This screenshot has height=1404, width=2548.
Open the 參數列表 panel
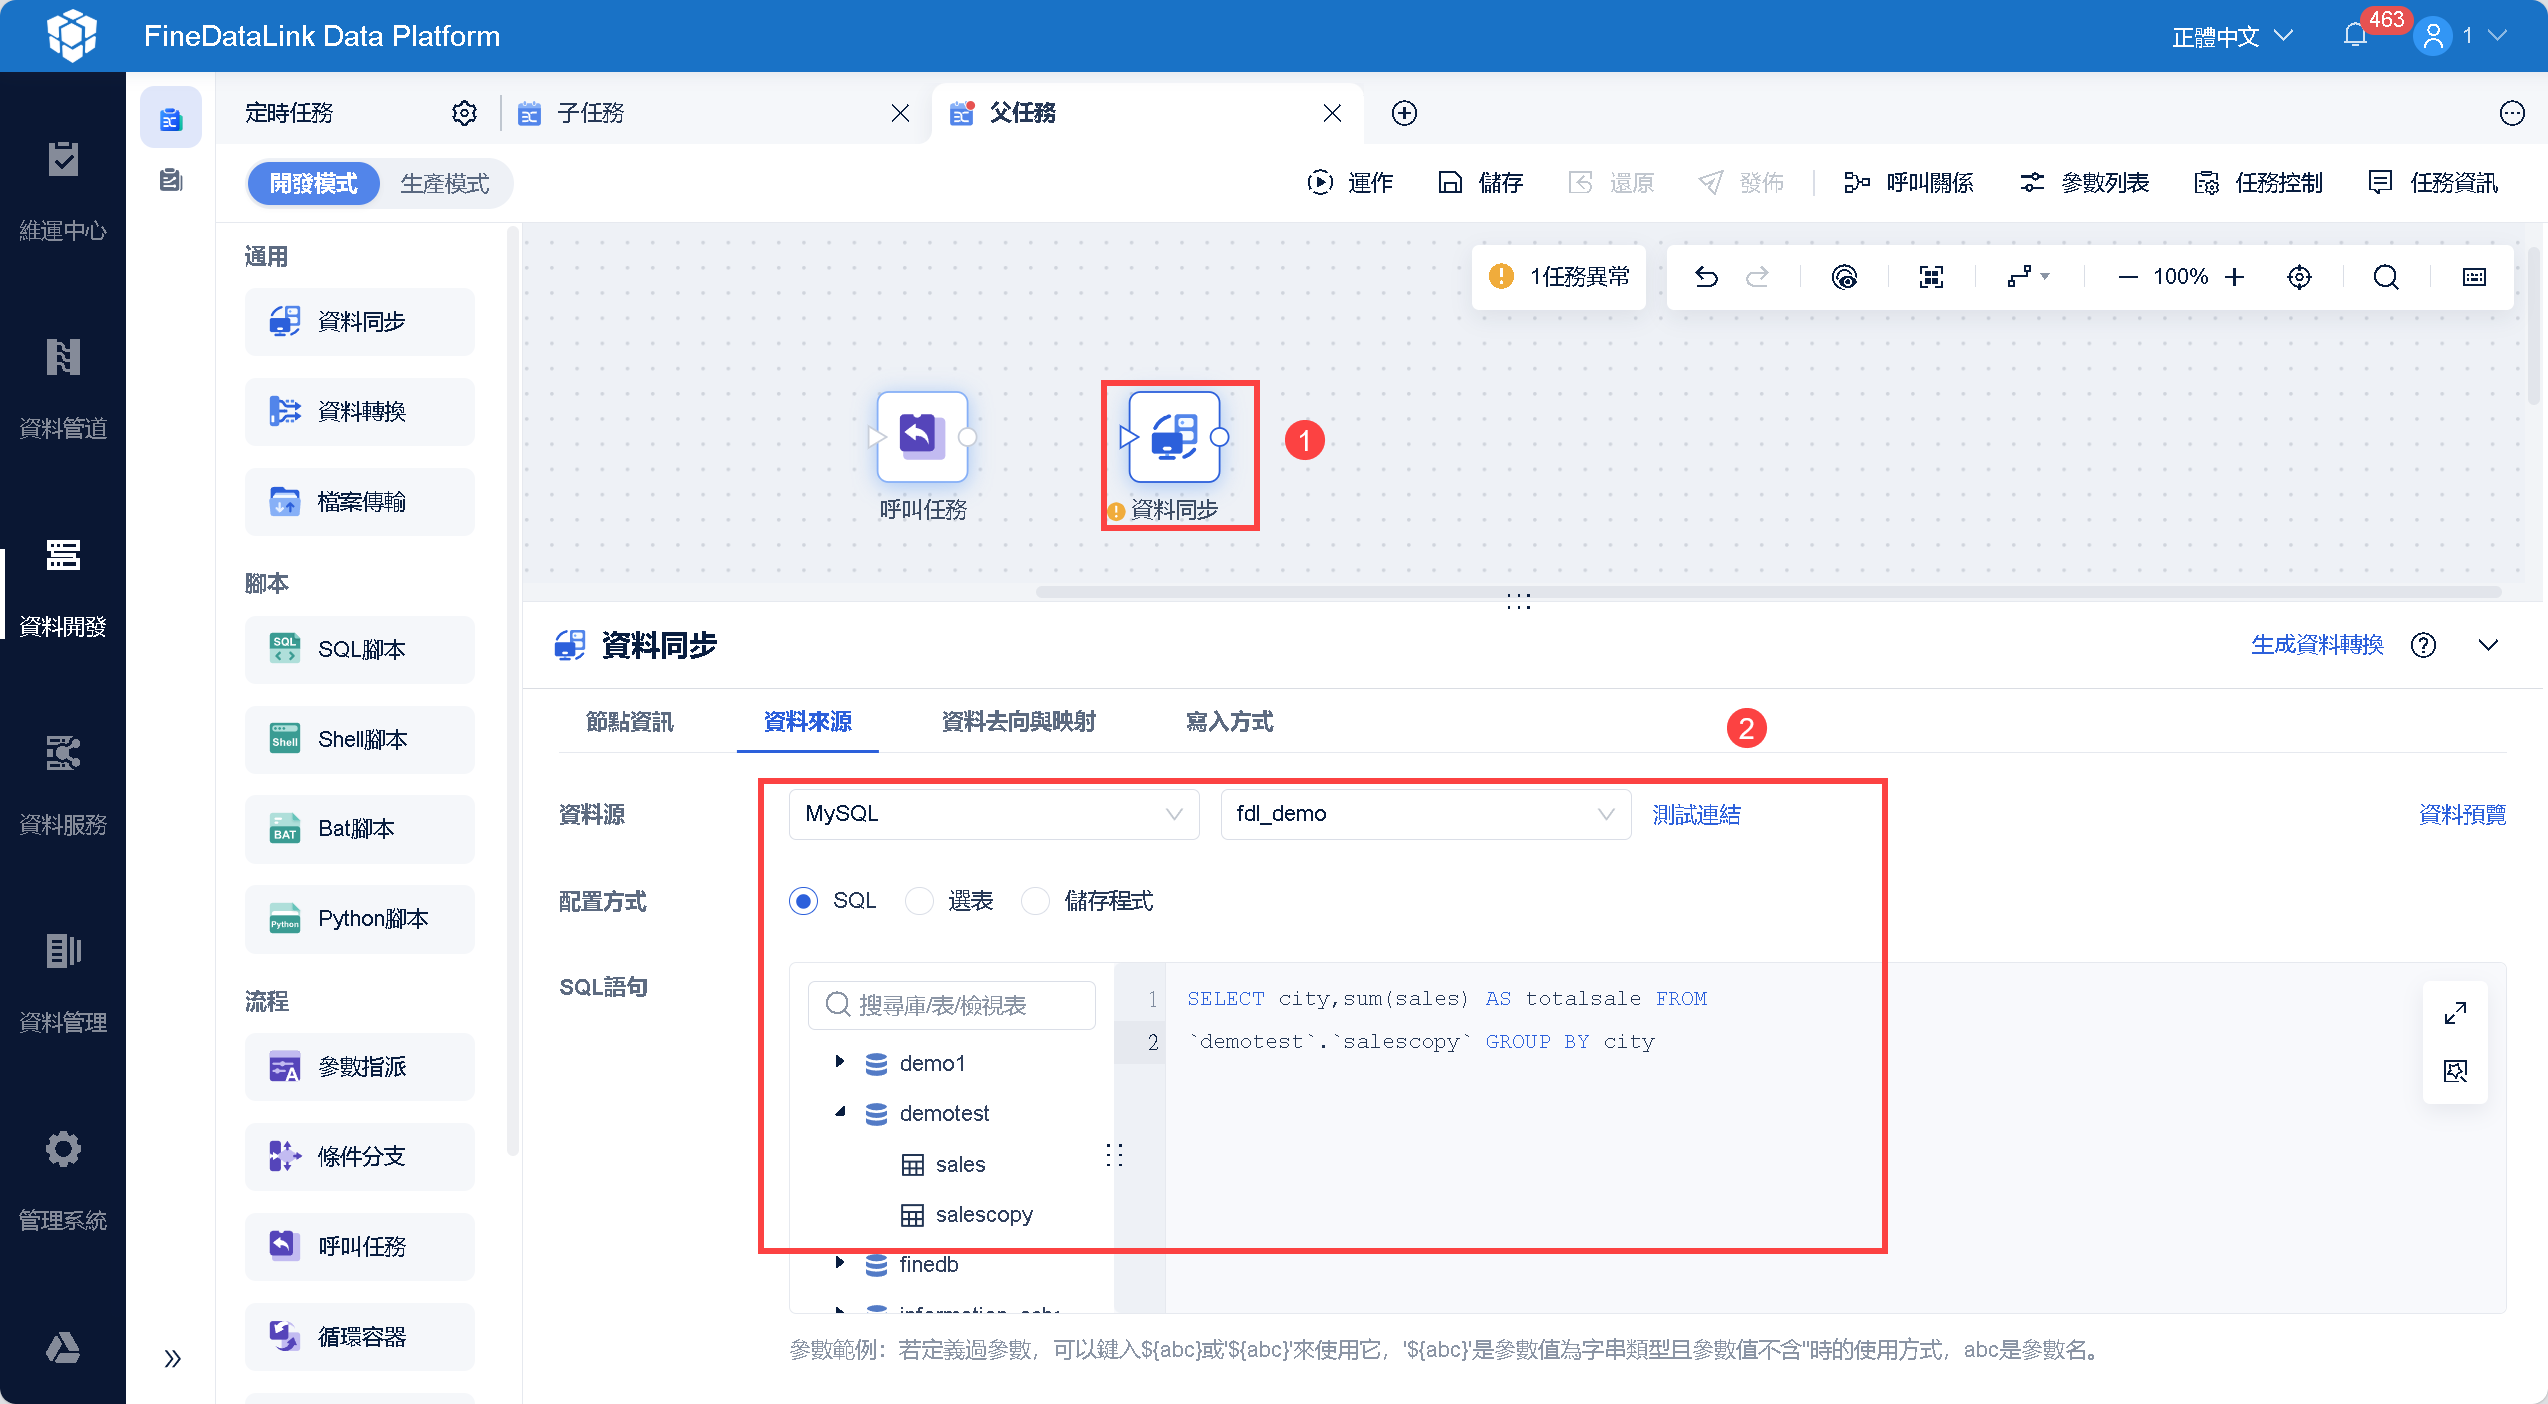(x=2084, y=183)
